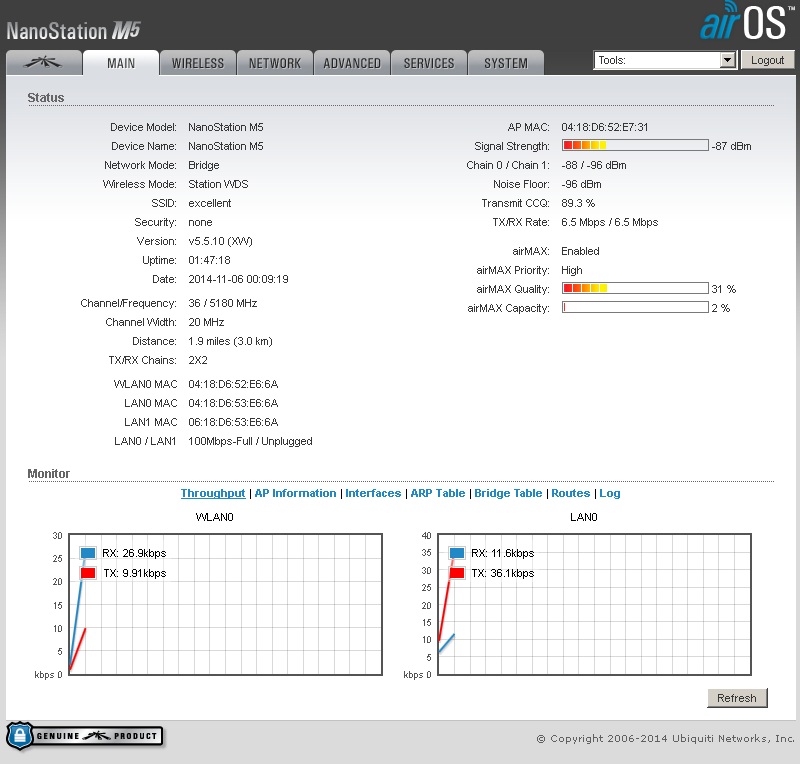Select the LAN0 MAC address value
The image size is (800, 764).
(233, 403)
